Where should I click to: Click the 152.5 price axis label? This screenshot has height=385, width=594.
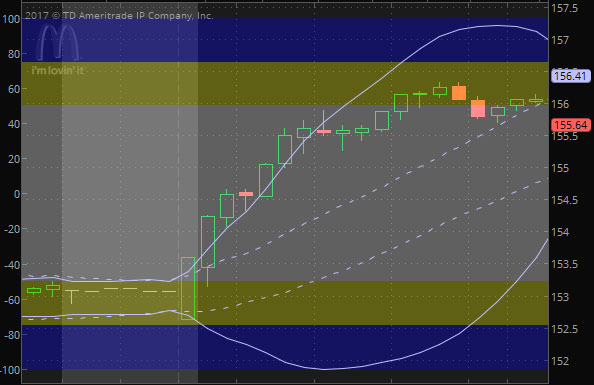pos(564,329)
